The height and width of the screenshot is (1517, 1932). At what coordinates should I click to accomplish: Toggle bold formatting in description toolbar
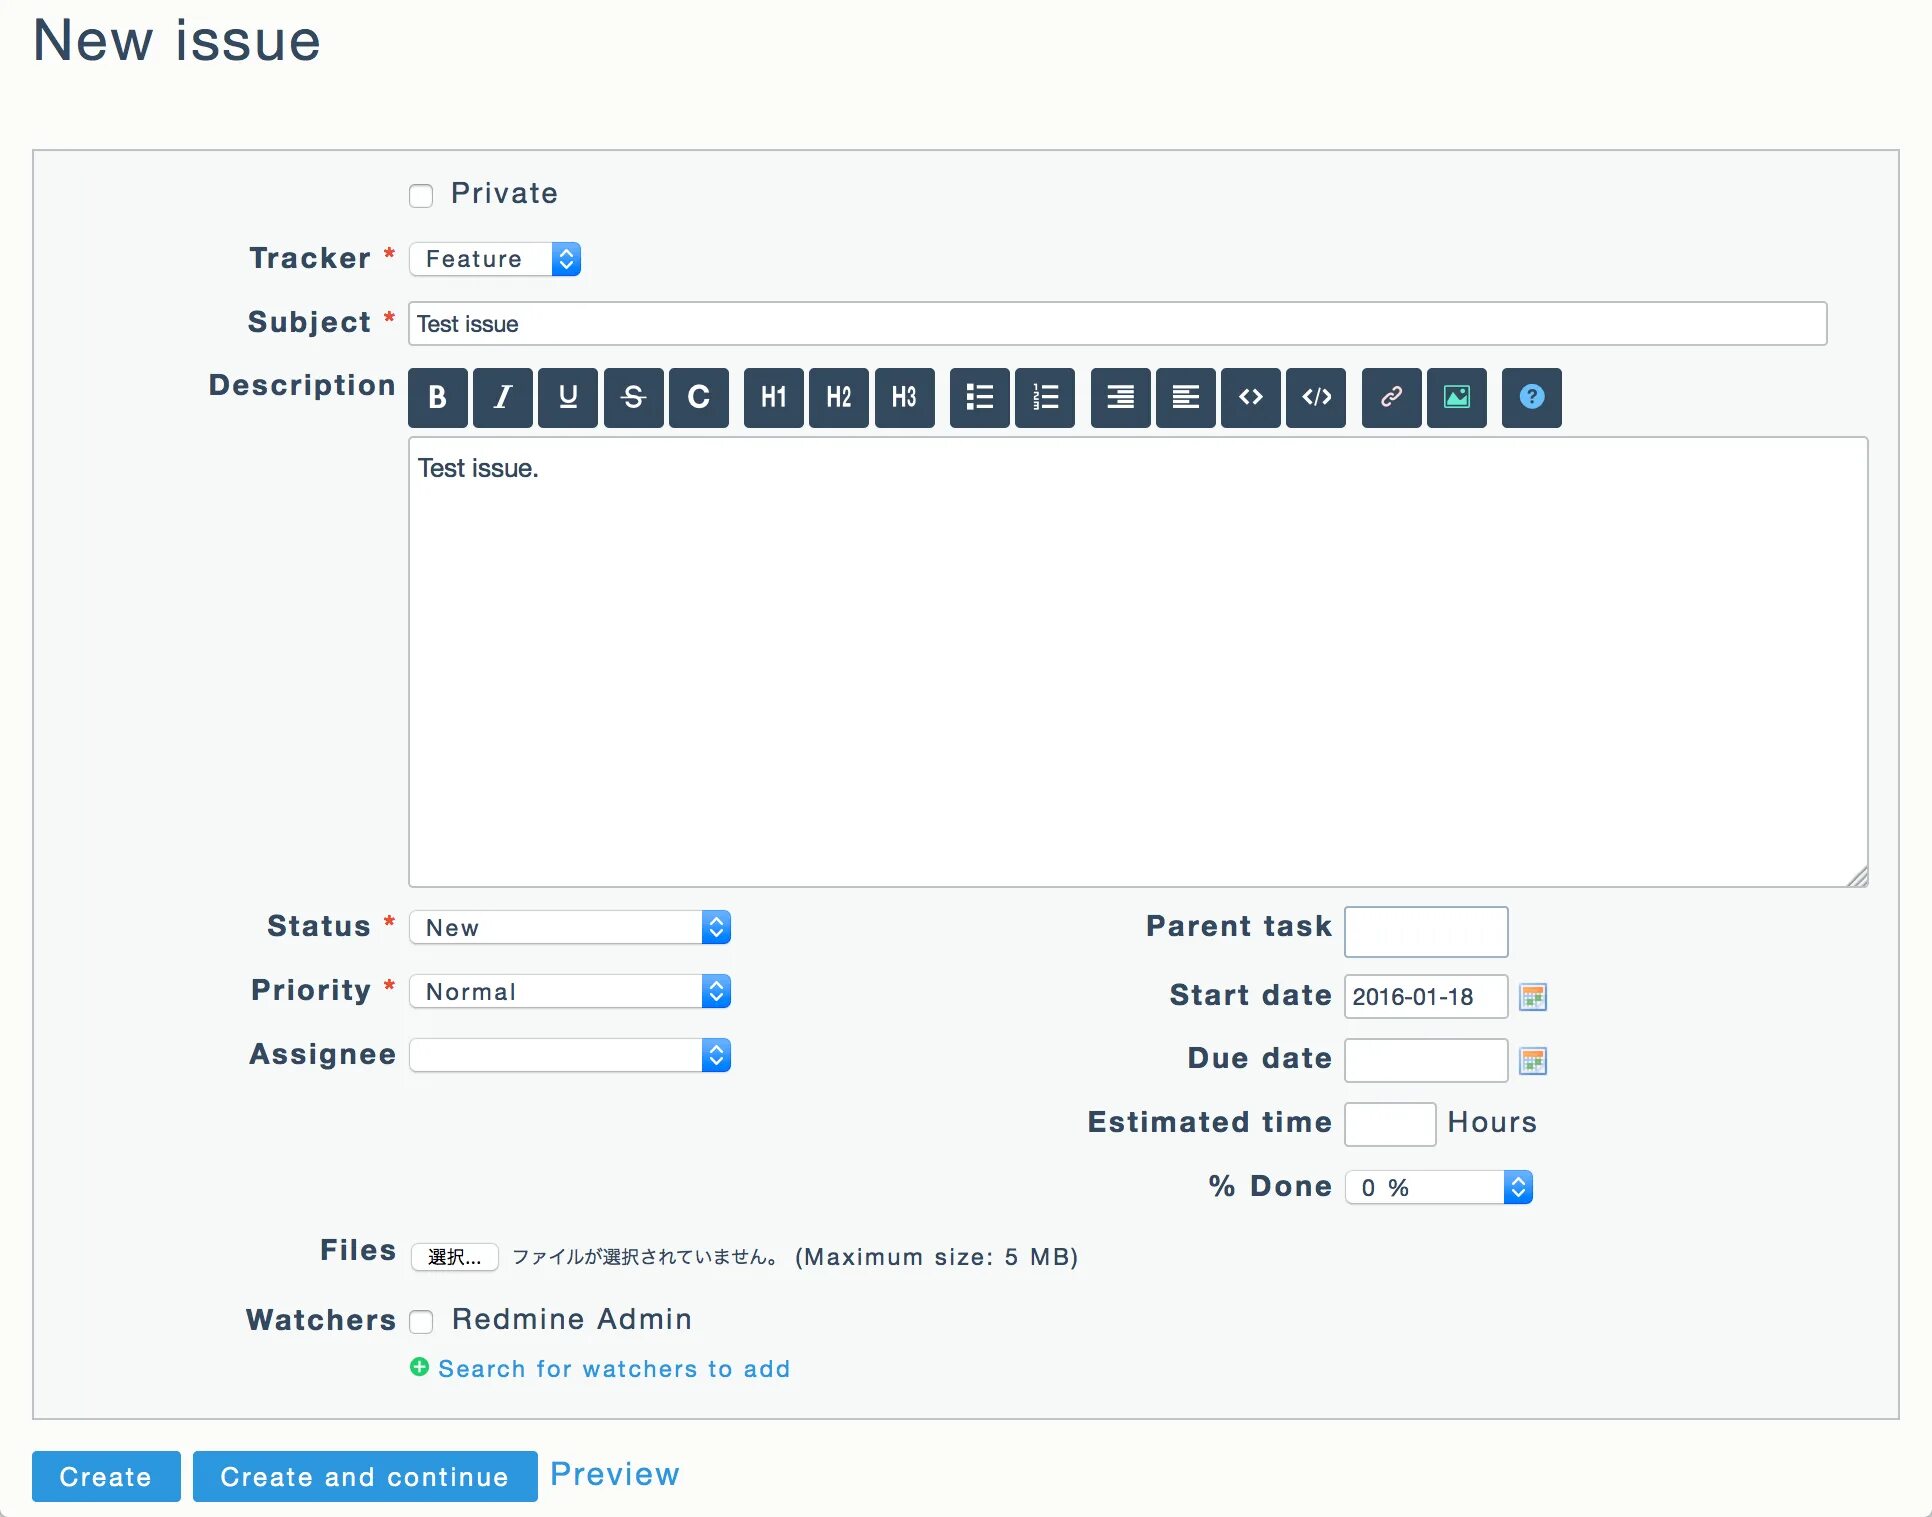pyautogui.click(x=437, y=397)
